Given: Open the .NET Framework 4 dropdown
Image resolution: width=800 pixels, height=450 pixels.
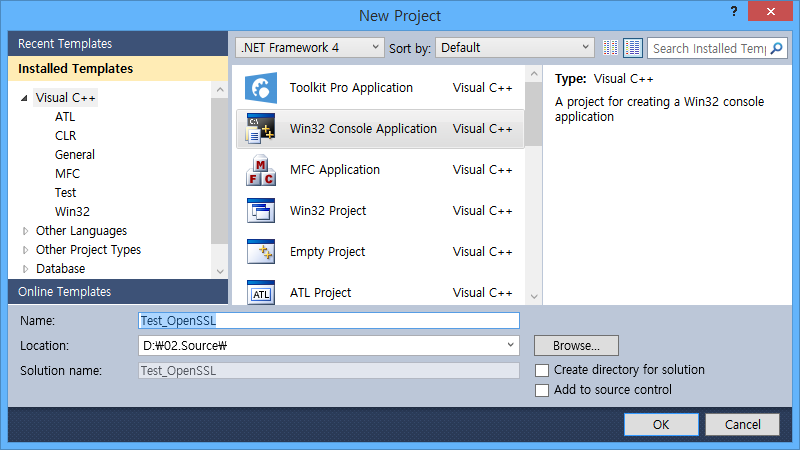Looking at the screenshot, I should click(310, 47).
